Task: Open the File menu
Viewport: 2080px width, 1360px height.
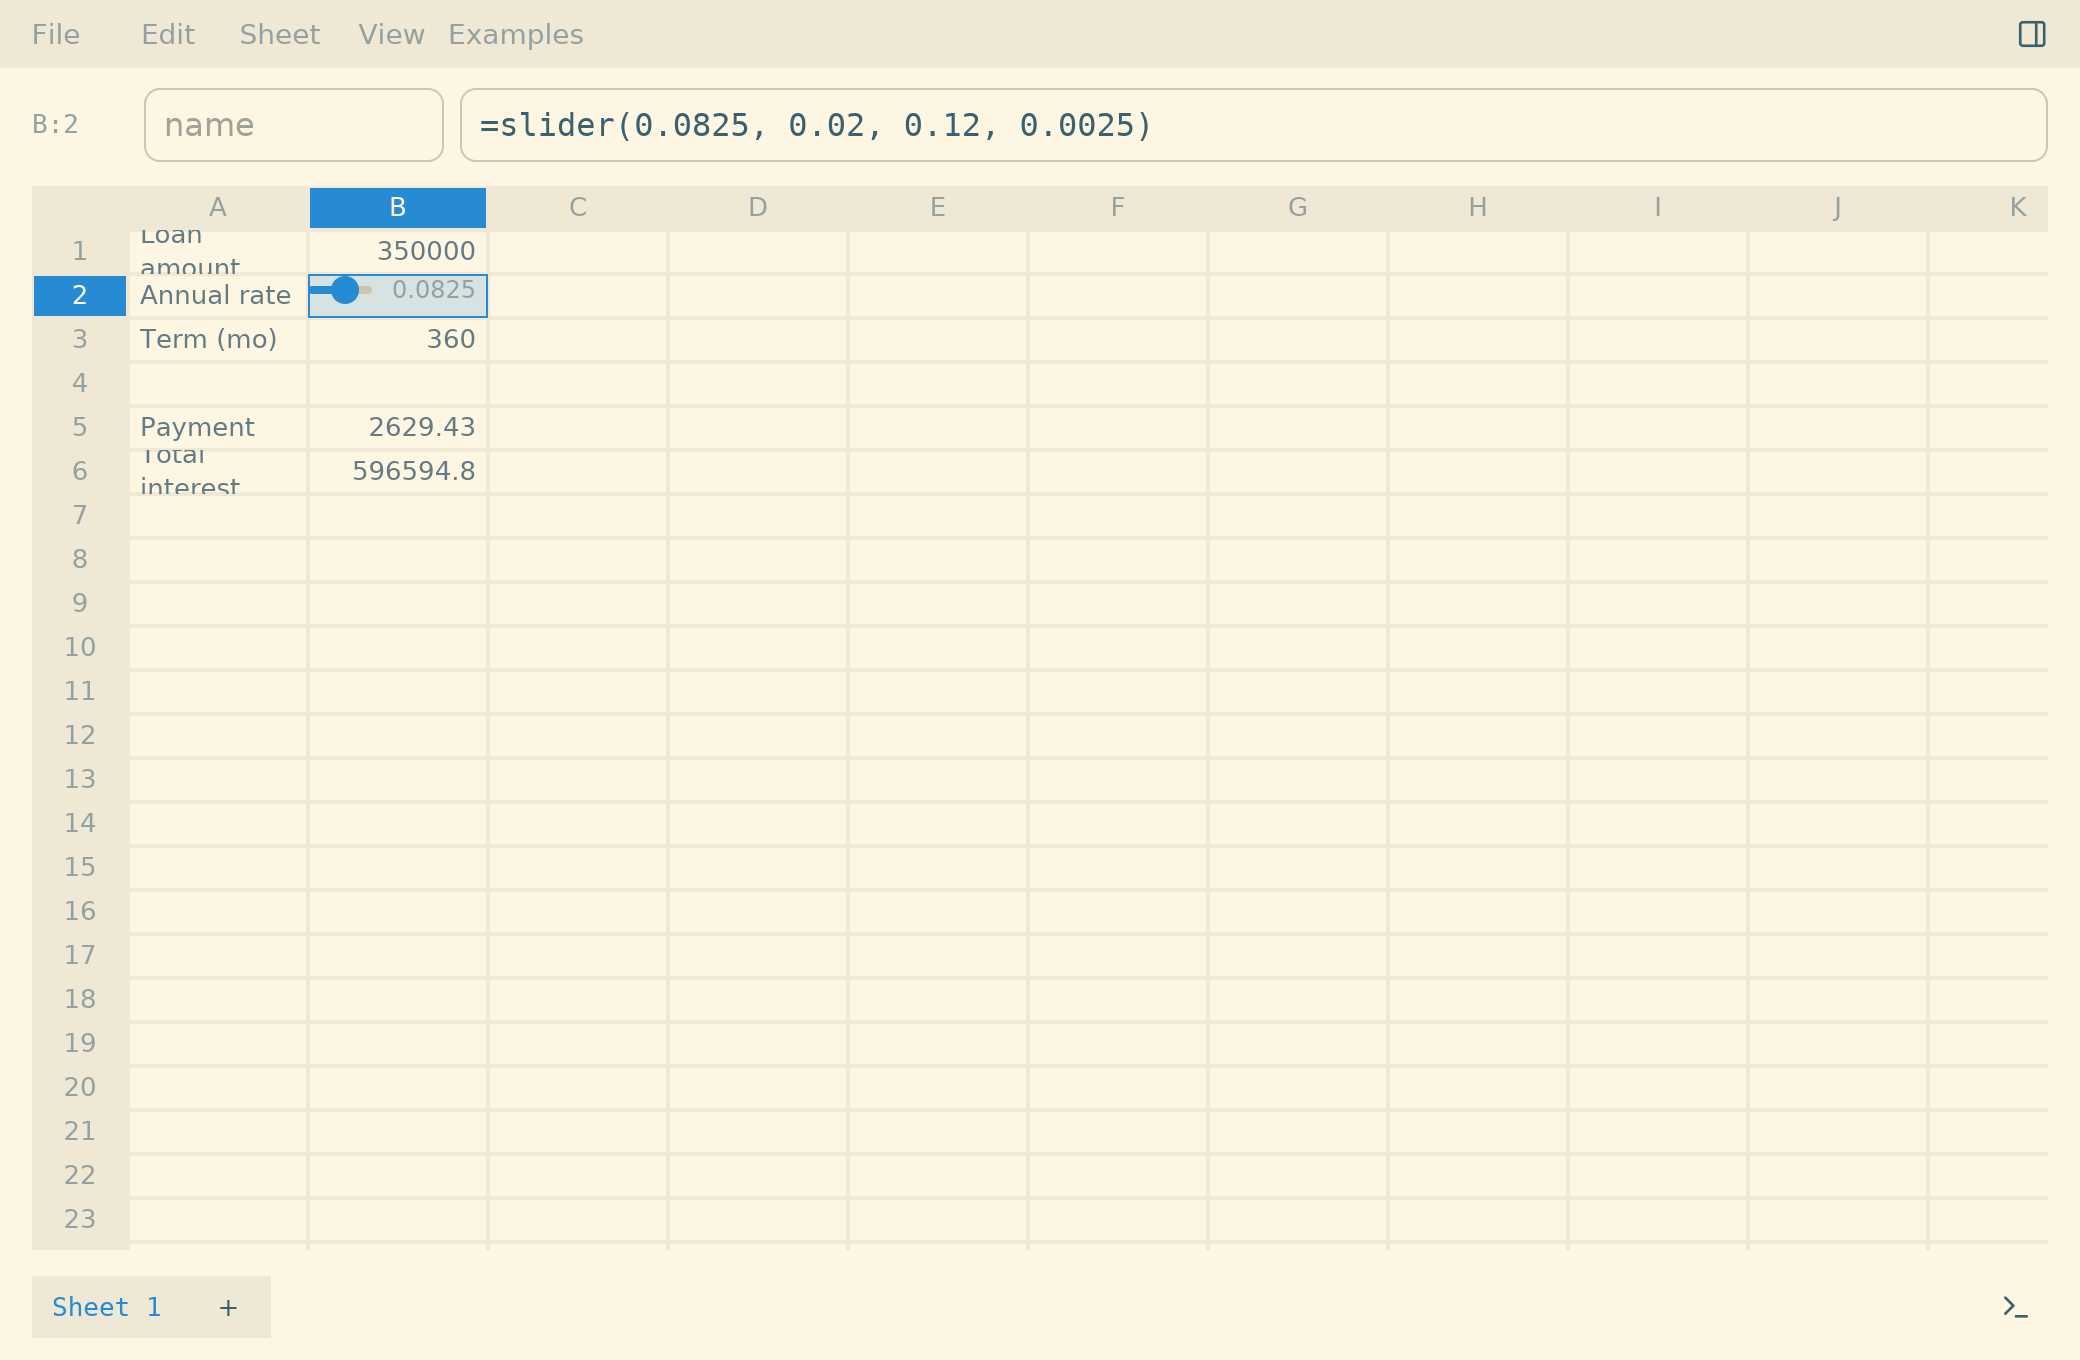Action: tap(56, 35)
